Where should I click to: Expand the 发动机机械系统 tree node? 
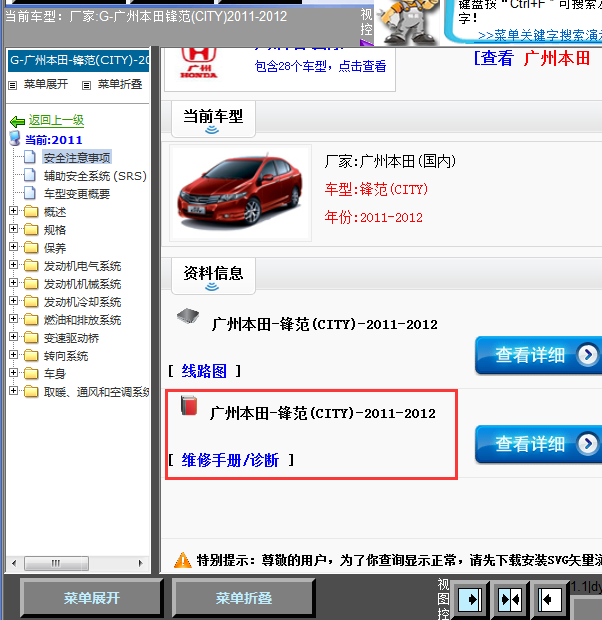point(13,283)
